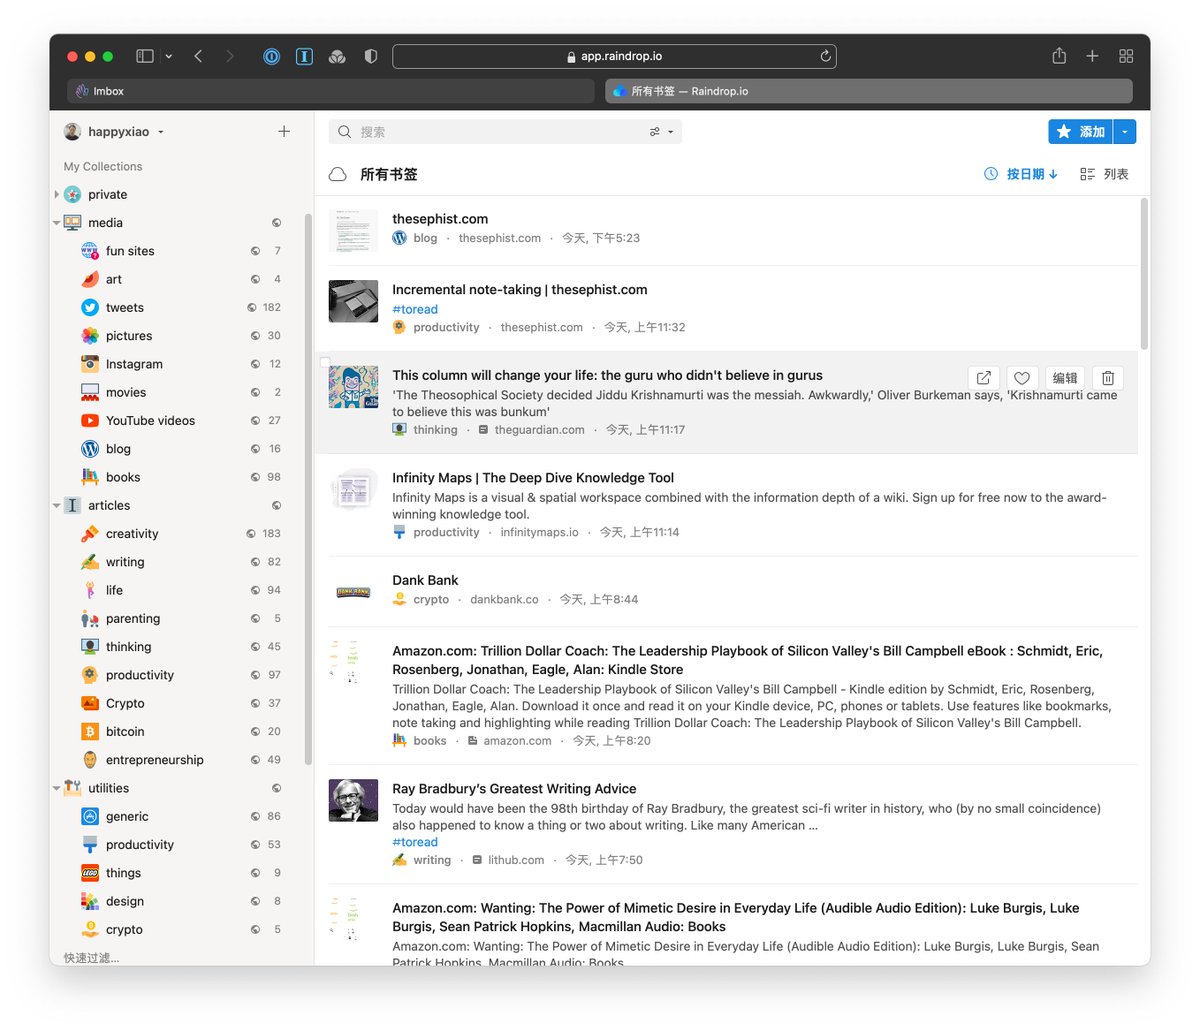Image resolution: width=1200 pixels, height=1031 pixels.
Task: Open the Safari share button
Action: point(1059,56)
